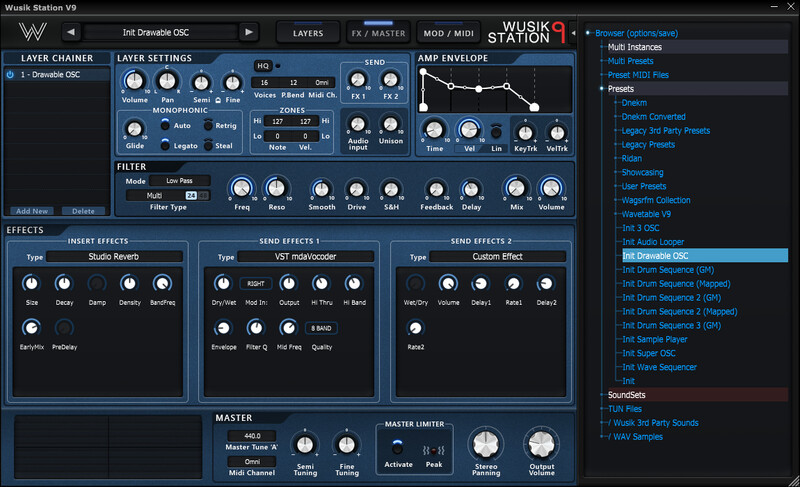Image resolution: width=800 pixels, height=487 pixels.
Task: Click the filter Freq knob
Action: tap(242, 189)
